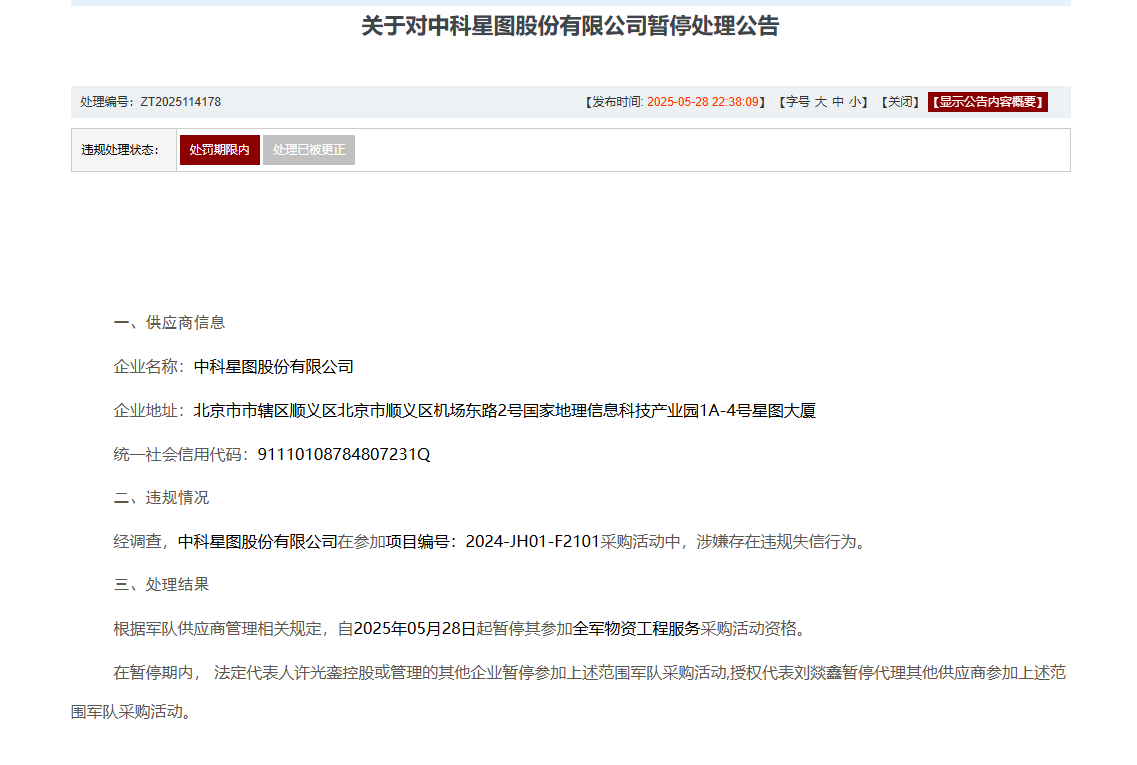This screenshot has height=765, width=1137.
Task: Click the heading 三、处理结果
Action: pos(162,584)
